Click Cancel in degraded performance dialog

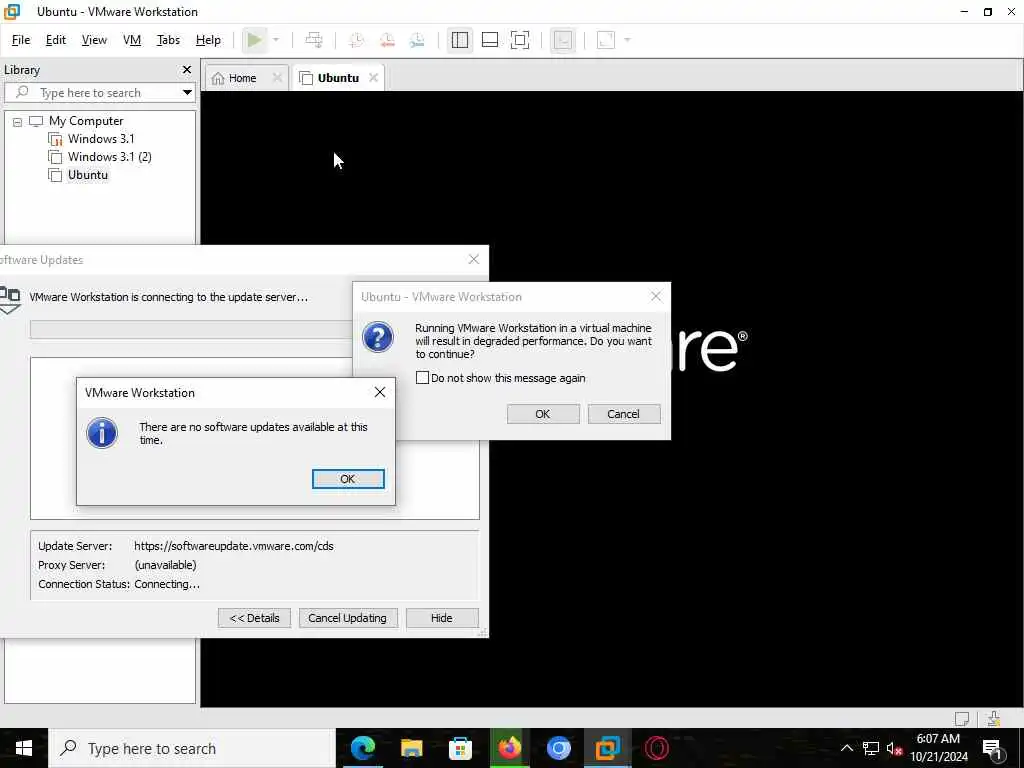click(x=624, y=414)
